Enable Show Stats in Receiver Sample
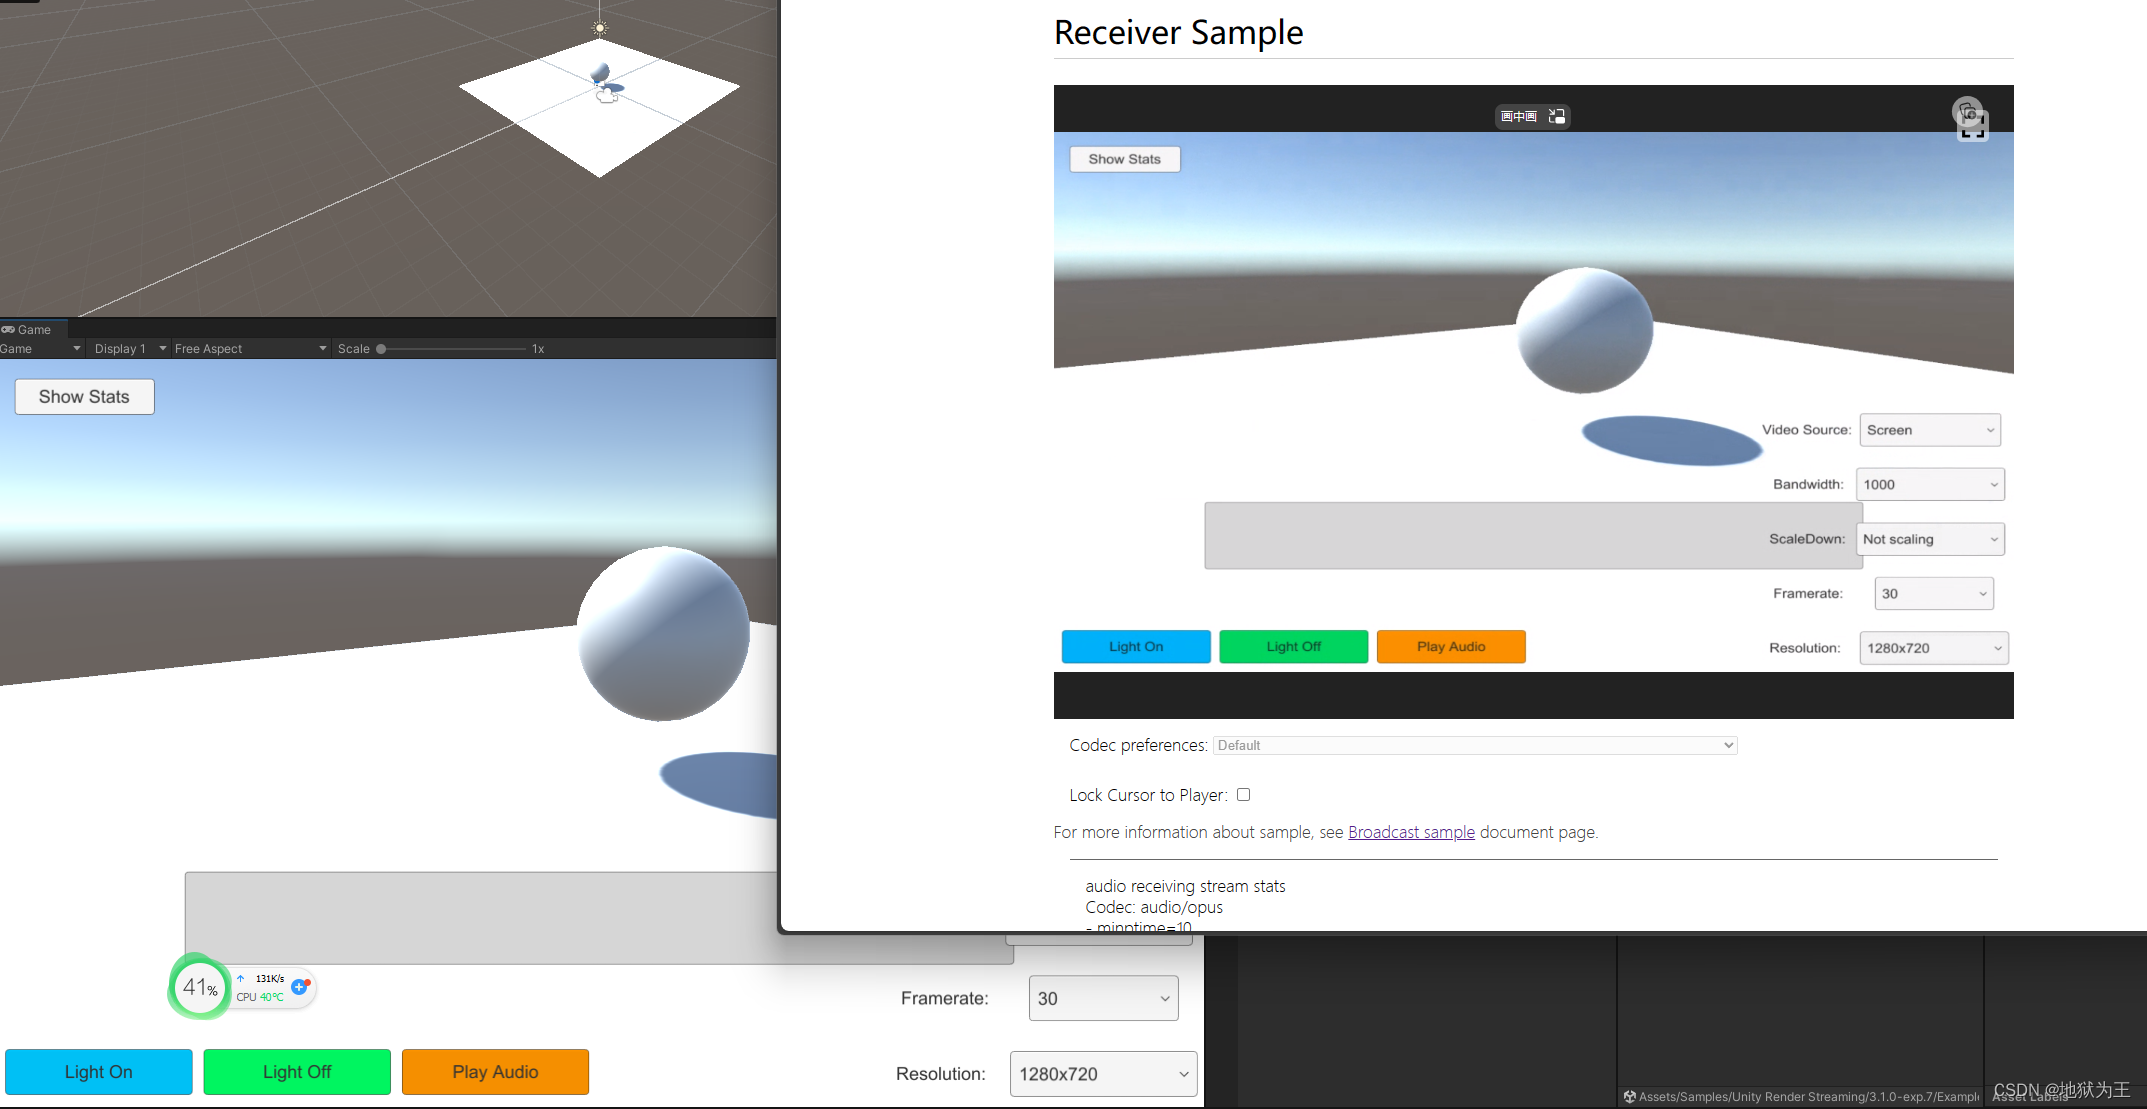 point(1124,158)
